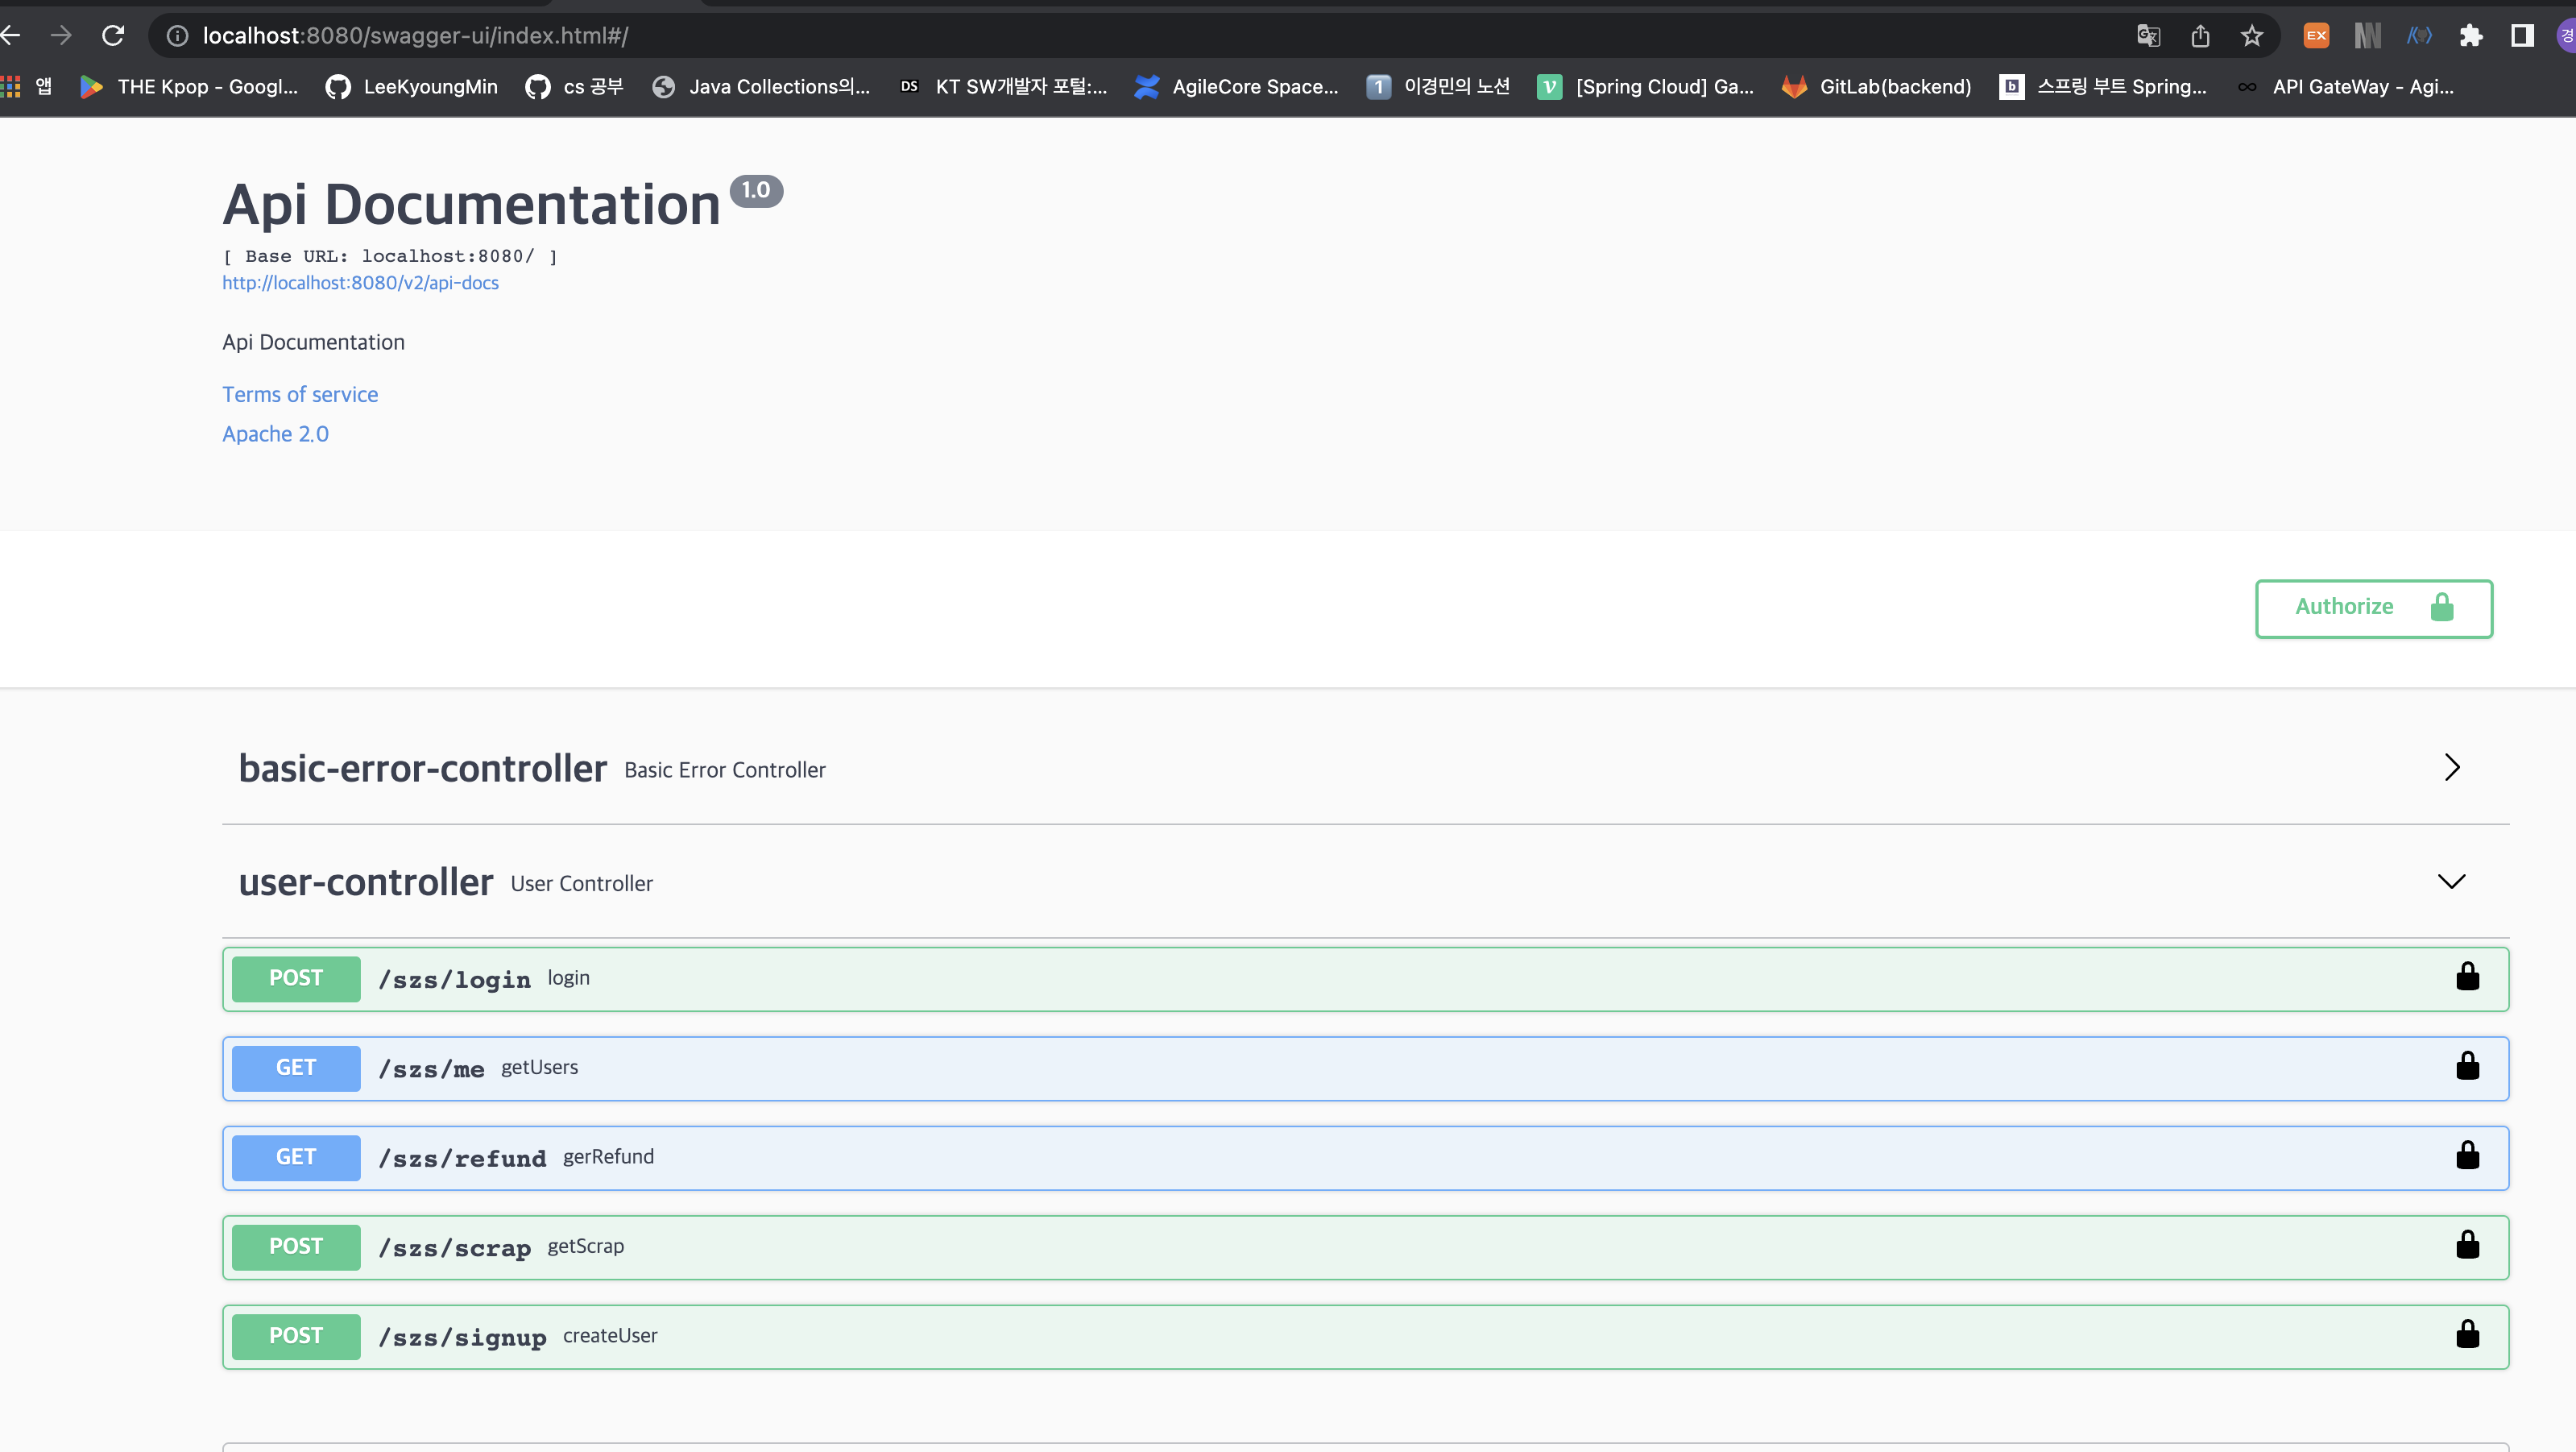Click the lock icon on POST /szs/login

point(2468,977)
